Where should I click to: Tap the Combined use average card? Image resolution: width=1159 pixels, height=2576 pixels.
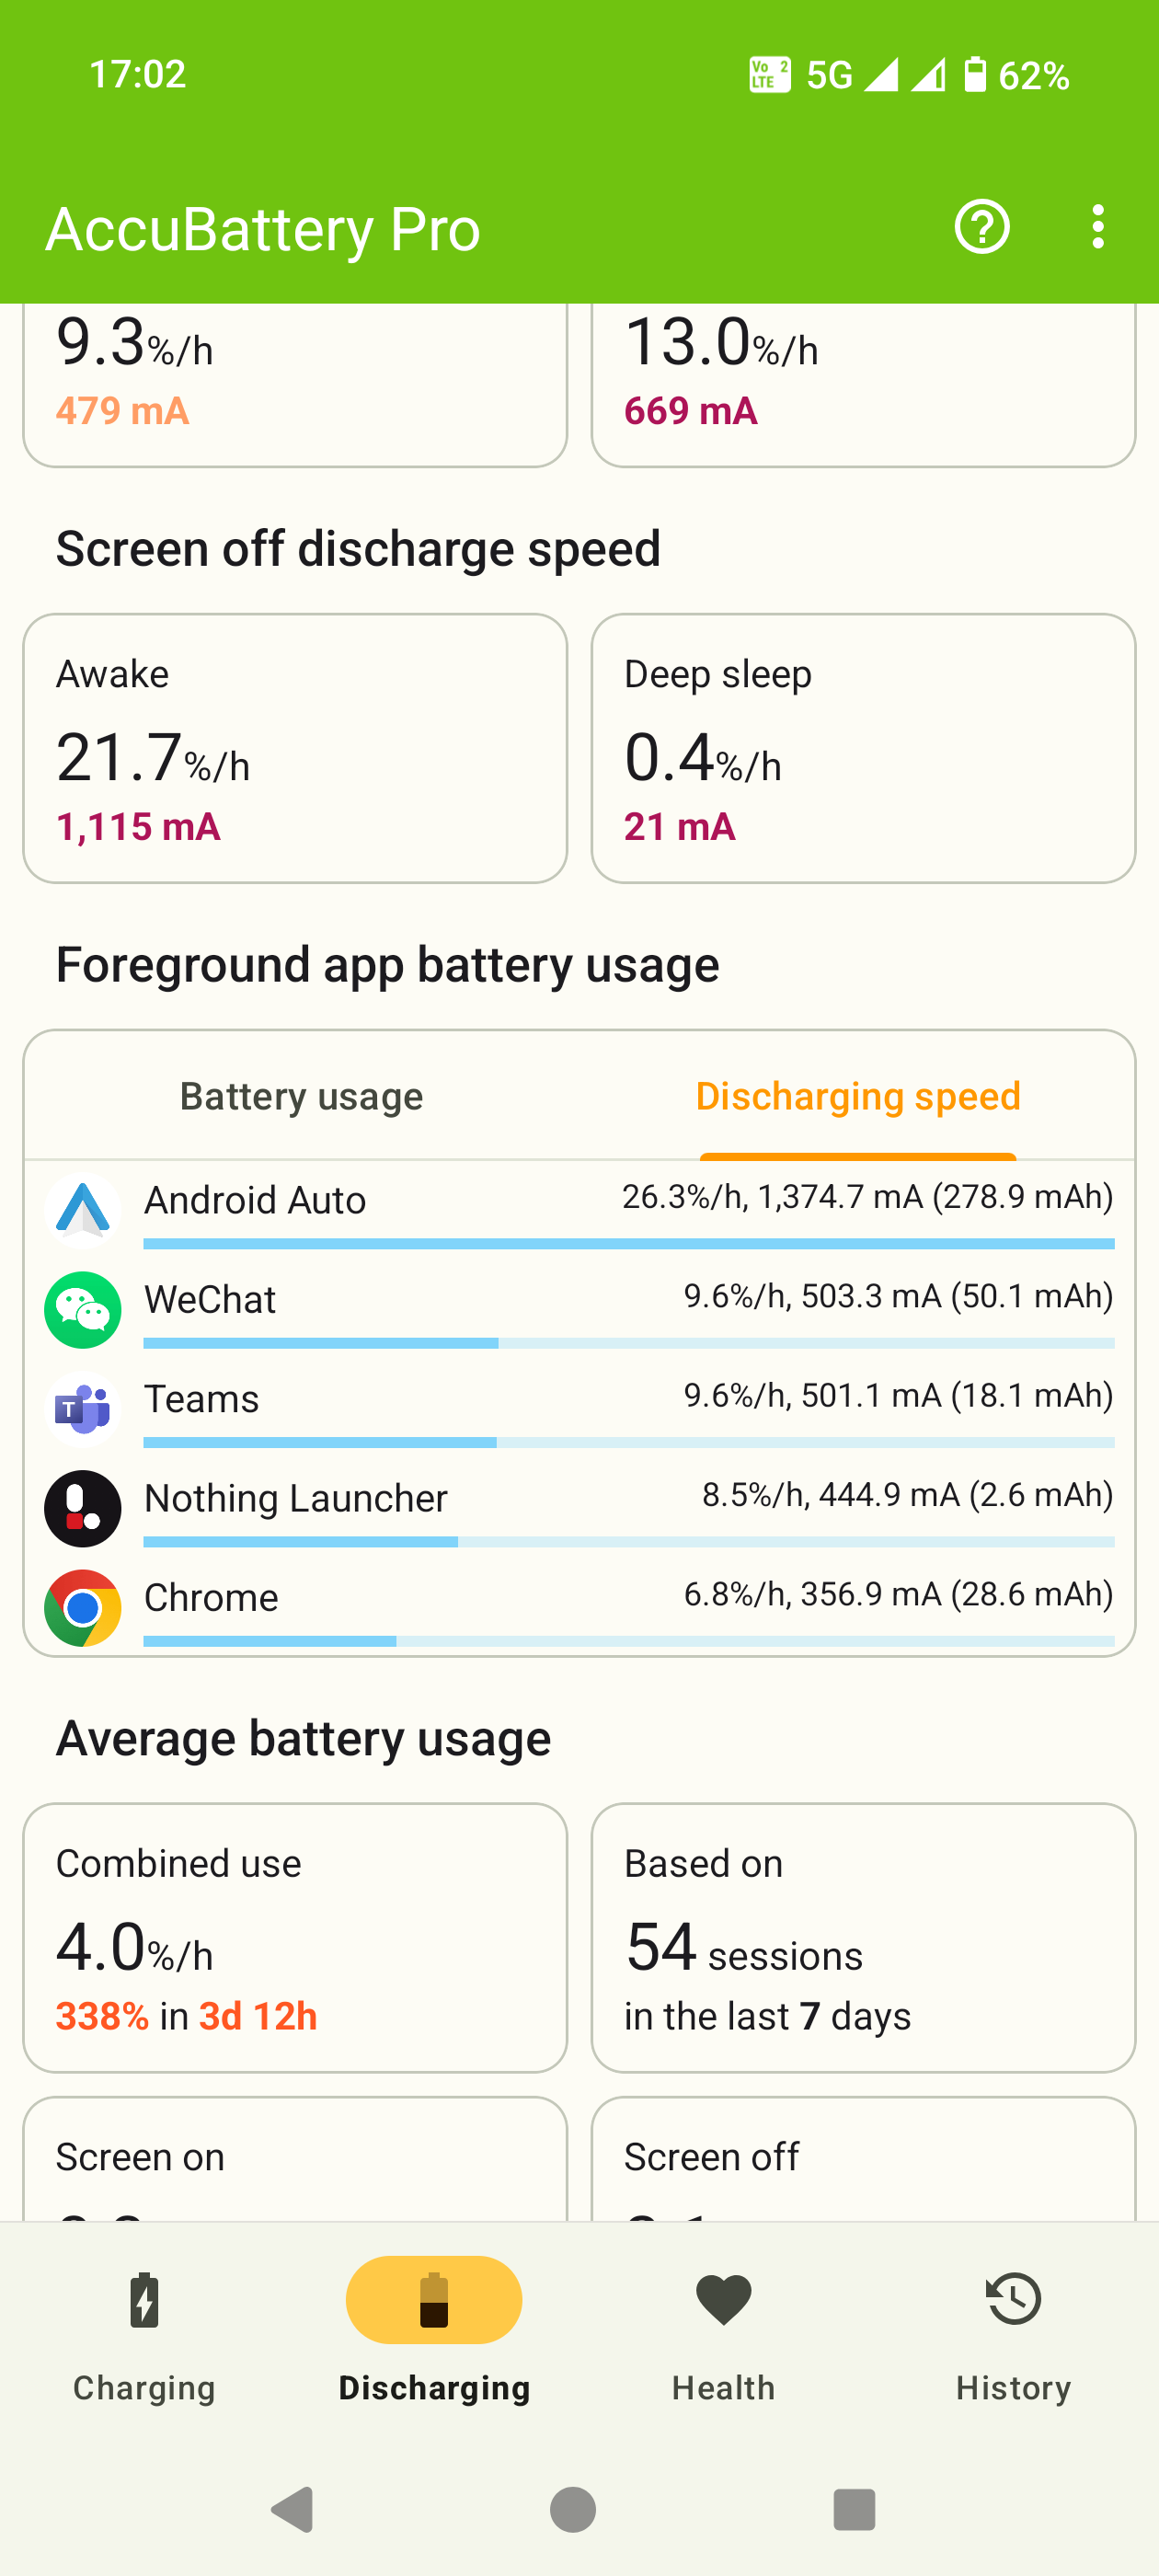295,1937
